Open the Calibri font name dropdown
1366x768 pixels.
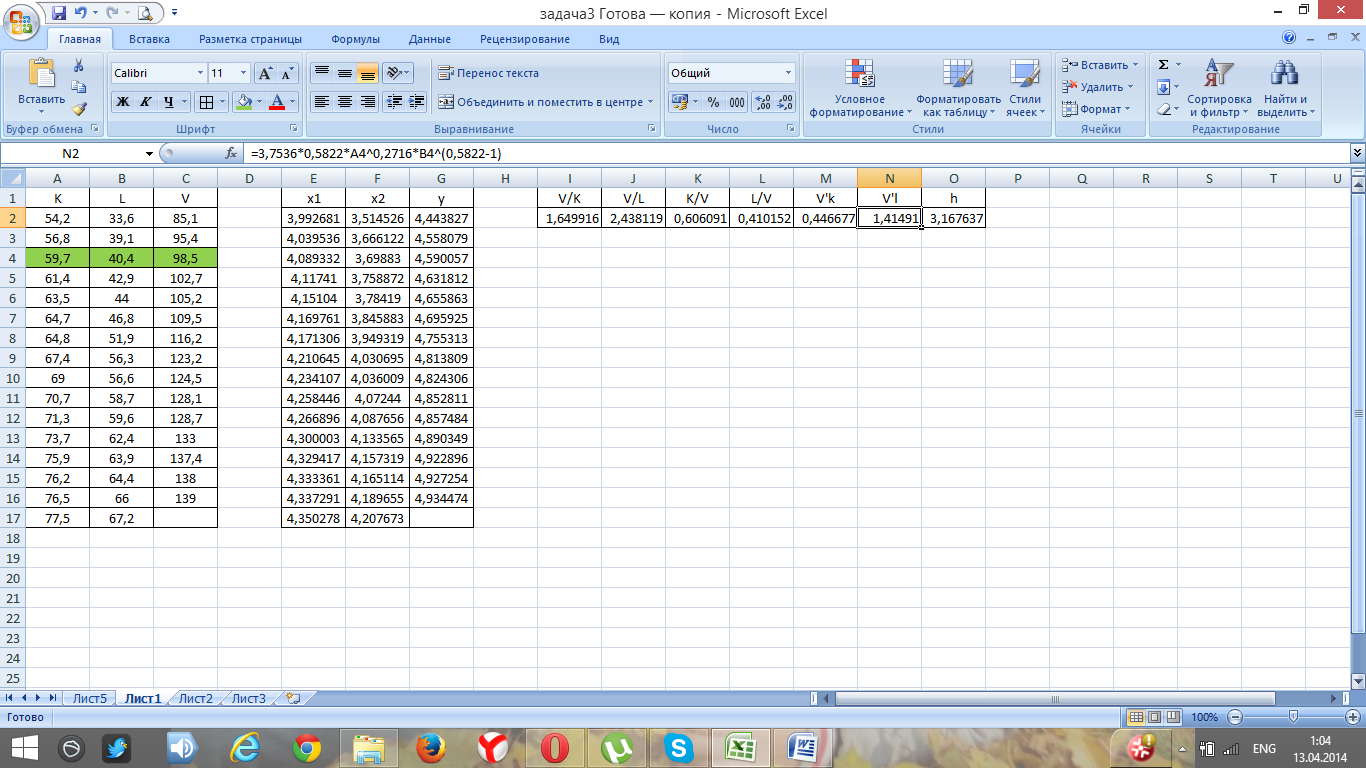pyautogui.click(x=198, y=73)
